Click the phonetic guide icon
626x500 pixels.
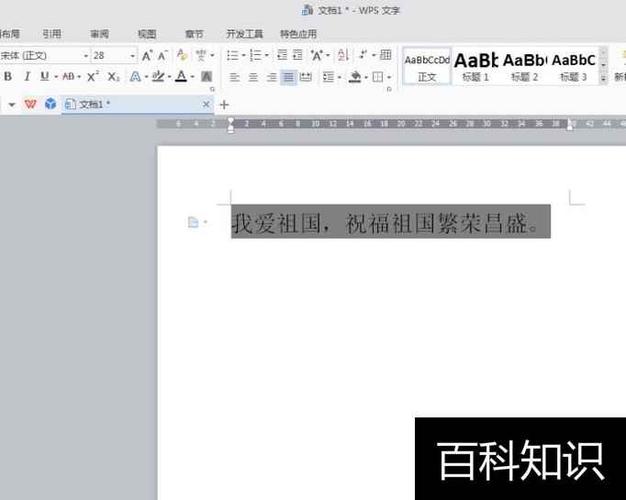click(x=201, y=55)
